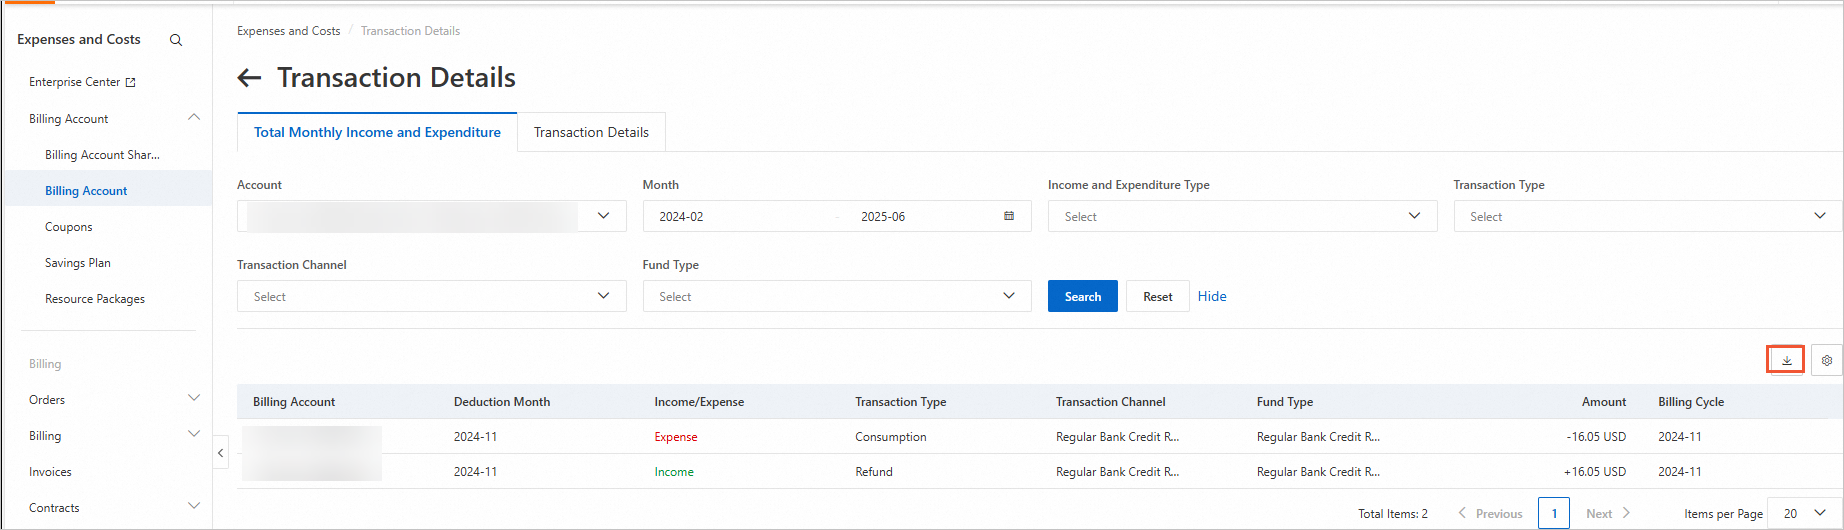Viewport: 1844px width, 530px height.
Task: Expand the Account dropdown
Action: pos(603,216)
